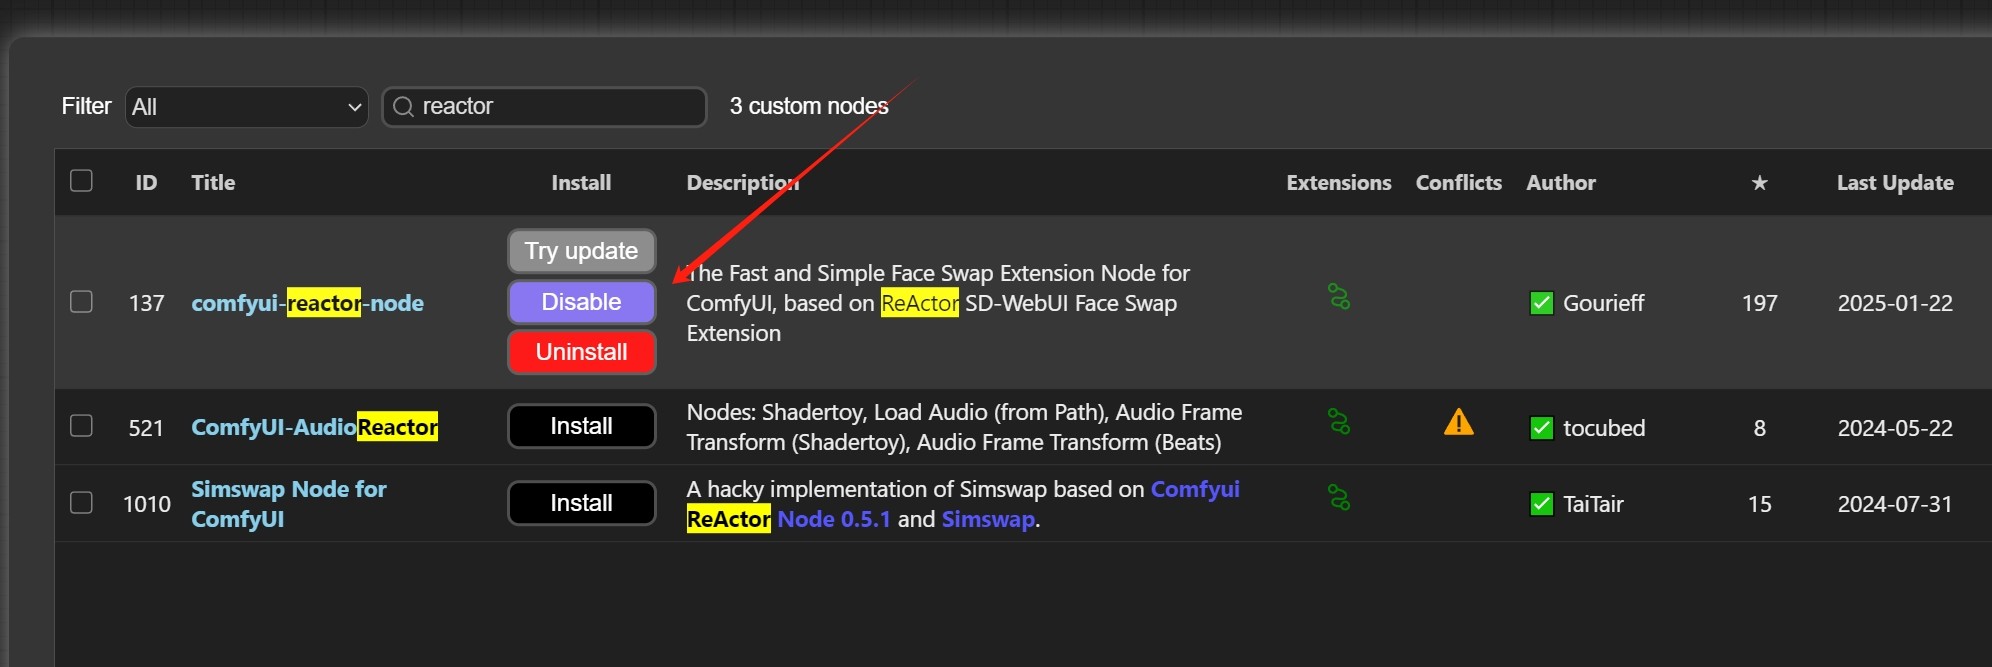This screenshot has width=1992, height=667.
Task: Open the extensions icon for ComfyUI-AudioReactor
Action: point(1339,421)
